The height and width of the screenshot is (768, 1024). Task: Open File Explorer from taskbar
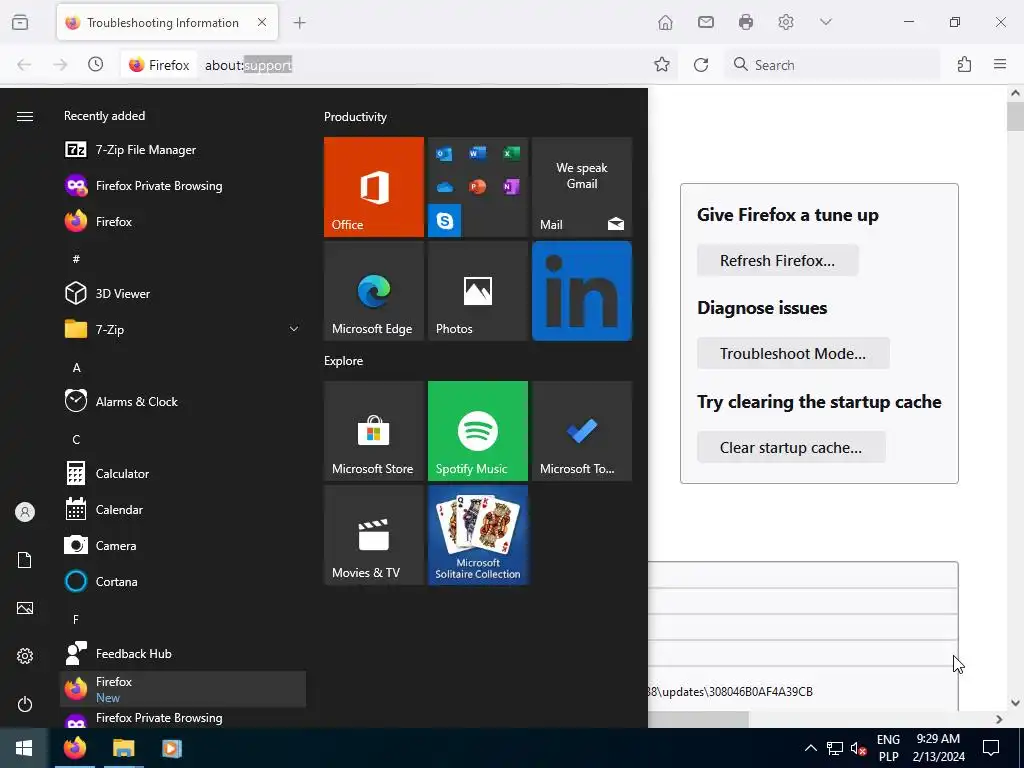123,748
